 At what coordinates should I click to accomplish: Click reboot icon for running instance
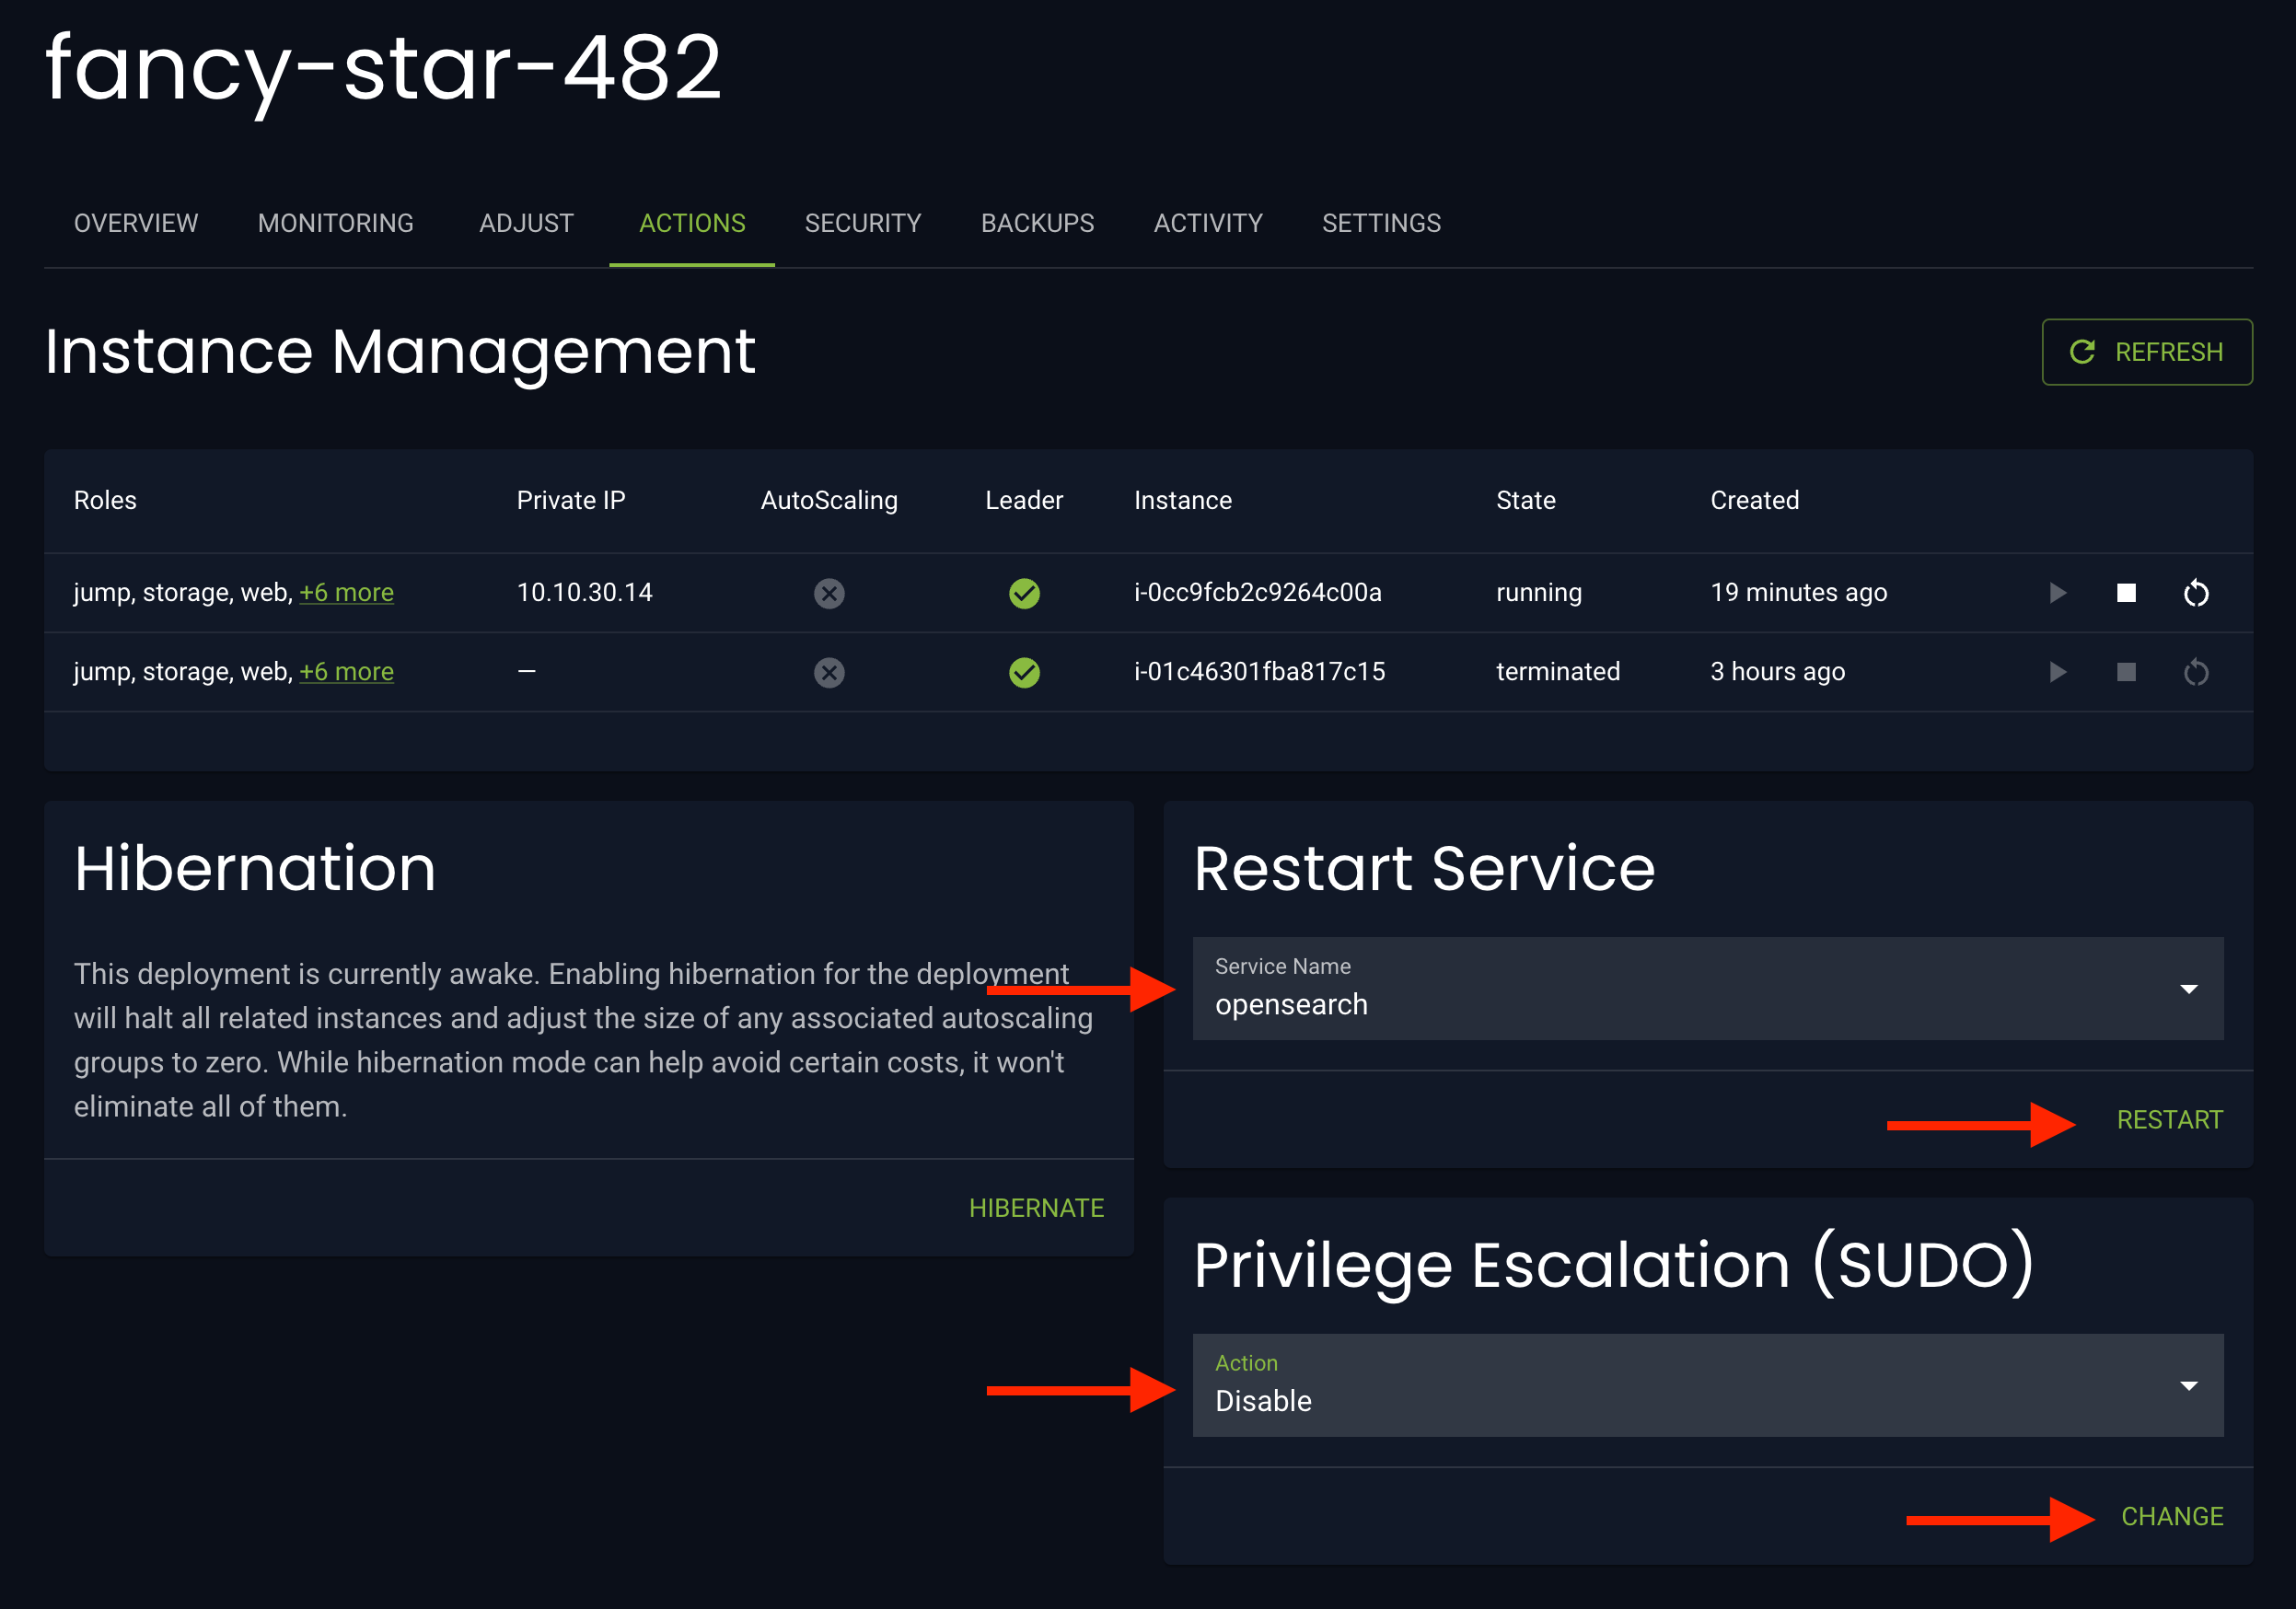pyautogui.click(x=2195, y=593)
